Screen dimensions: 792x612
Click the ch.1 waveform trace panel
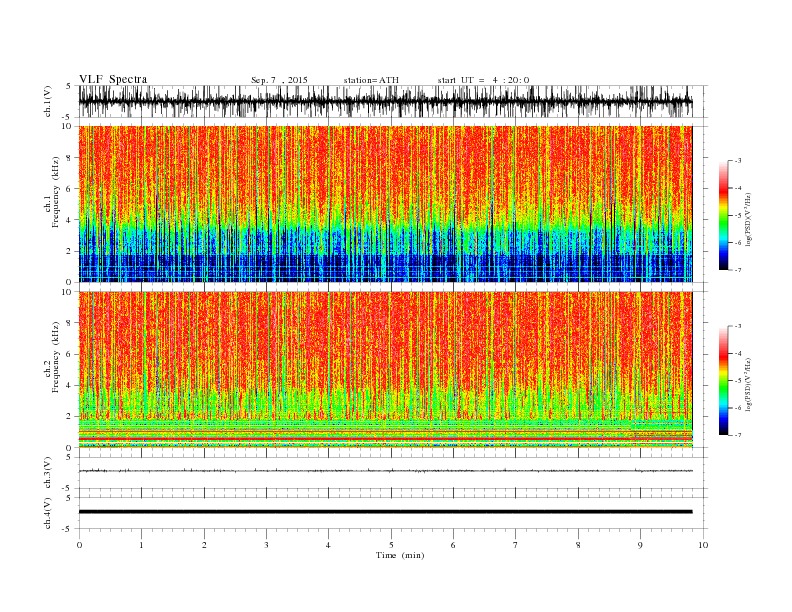393,101
